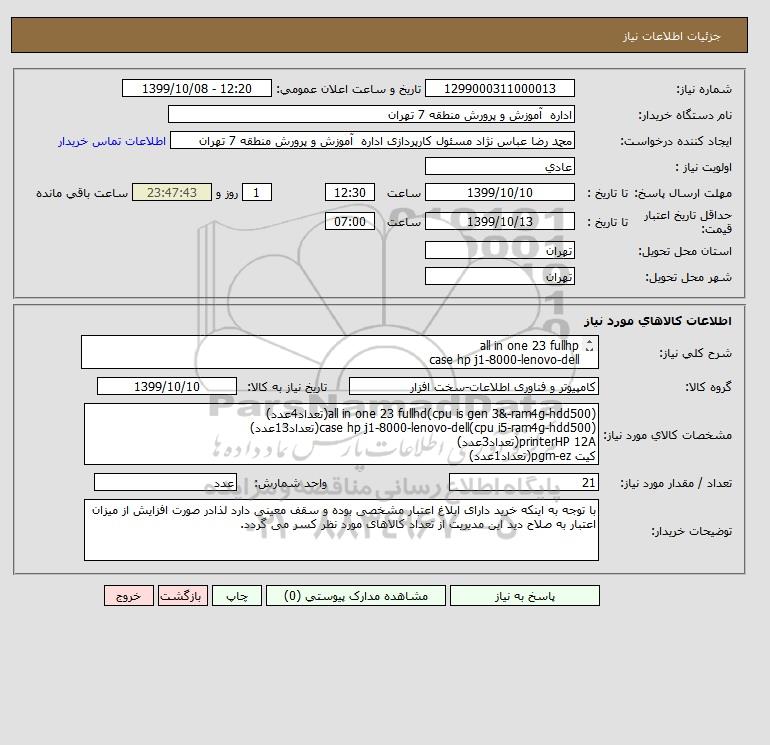Click the 'pgm-ez' kit specification line
Image resolution: width=770 pixels, height=745 pixels.
click(x=533, y=456)
